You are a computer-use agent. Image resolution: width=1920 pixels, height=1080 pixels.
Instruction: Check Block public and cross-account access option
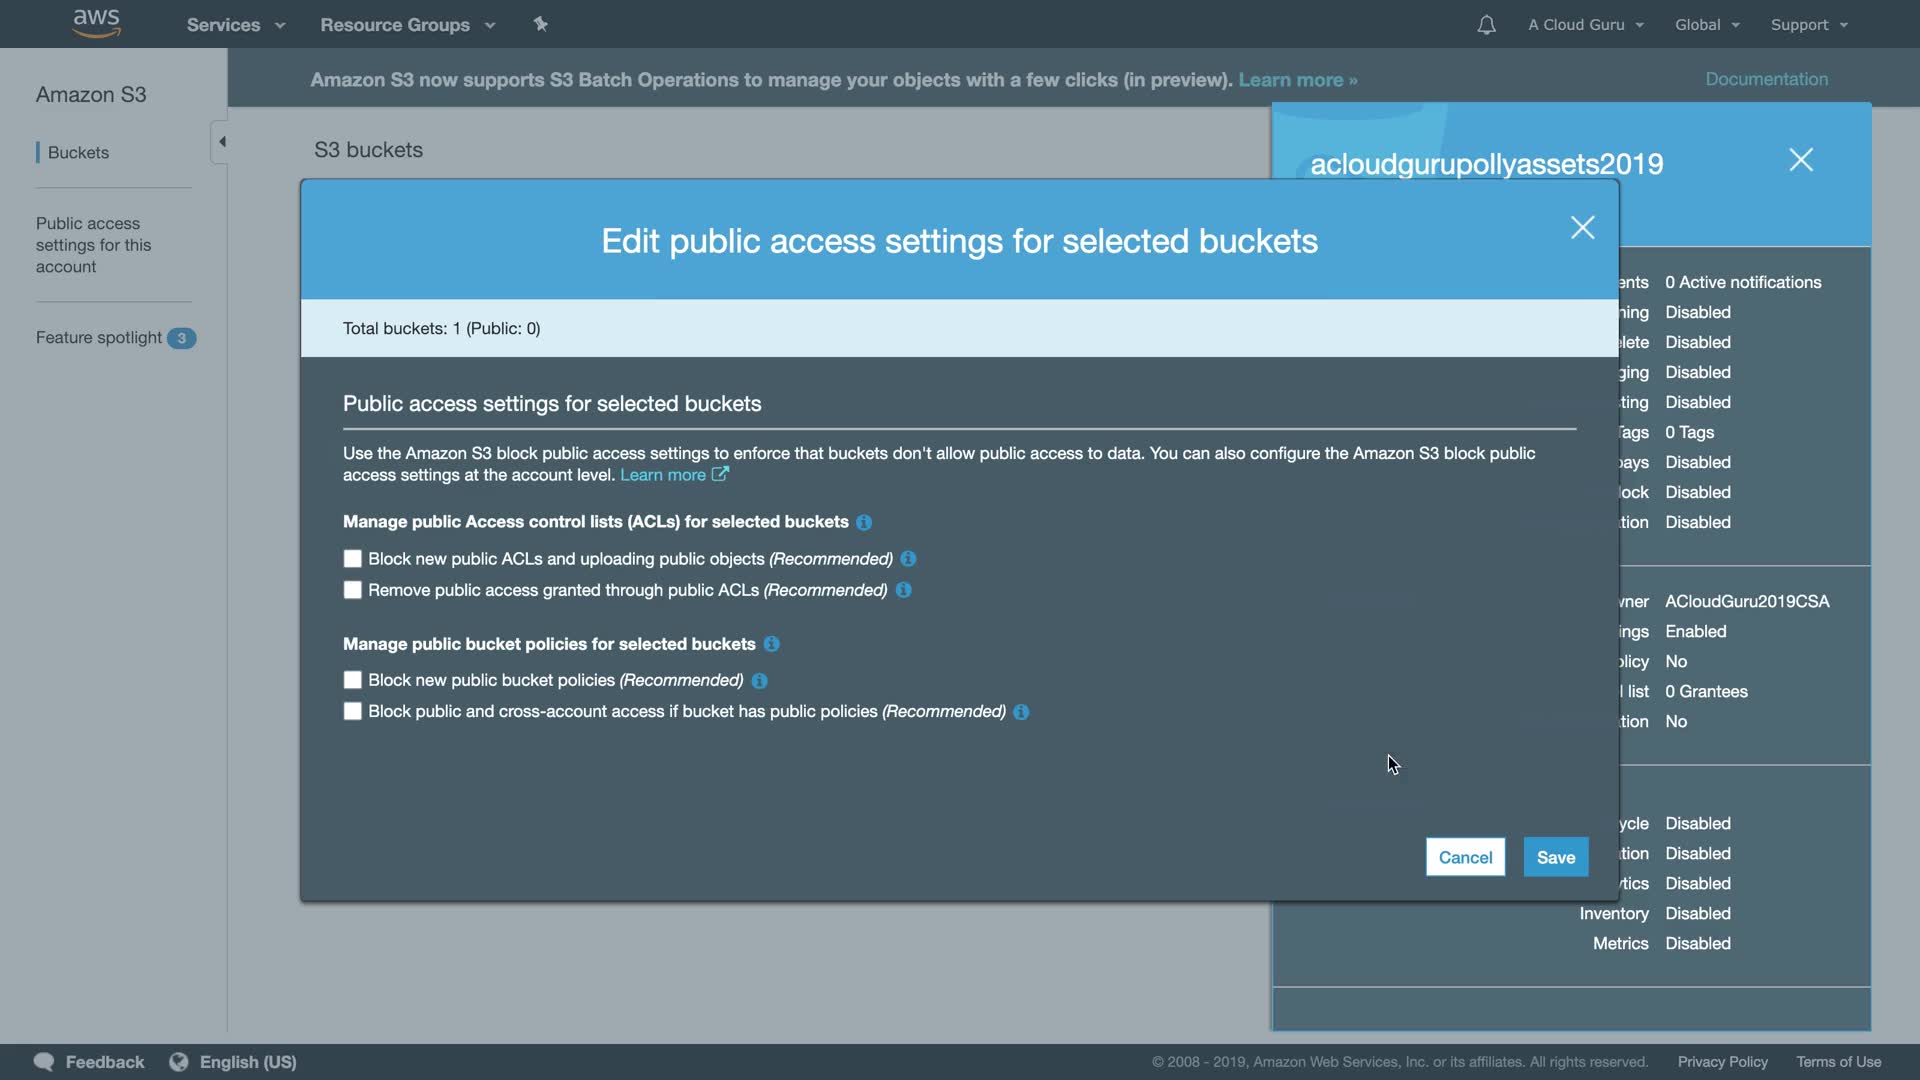point(352,711)
